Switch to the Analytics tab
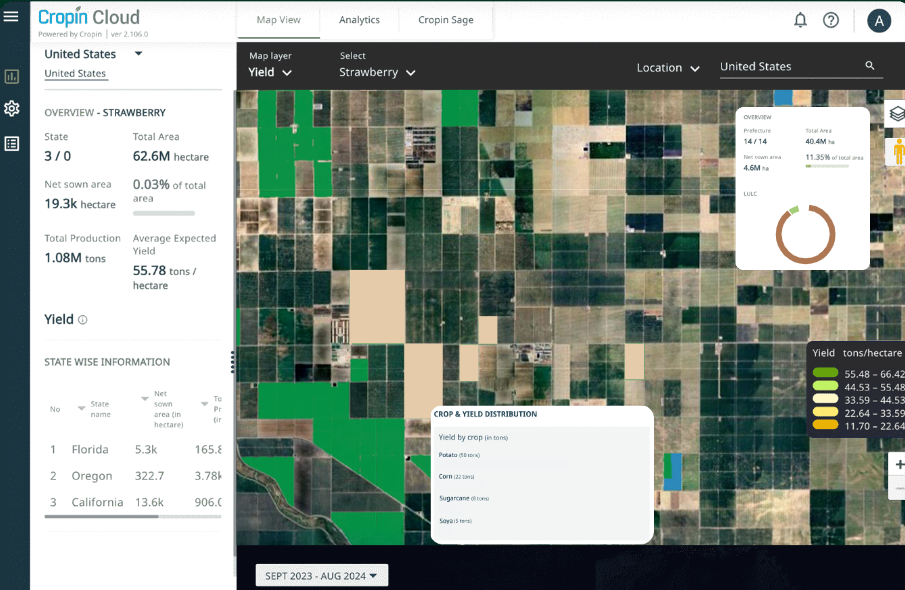The width and height of the screenshot is (905, 590). point(359,20)
